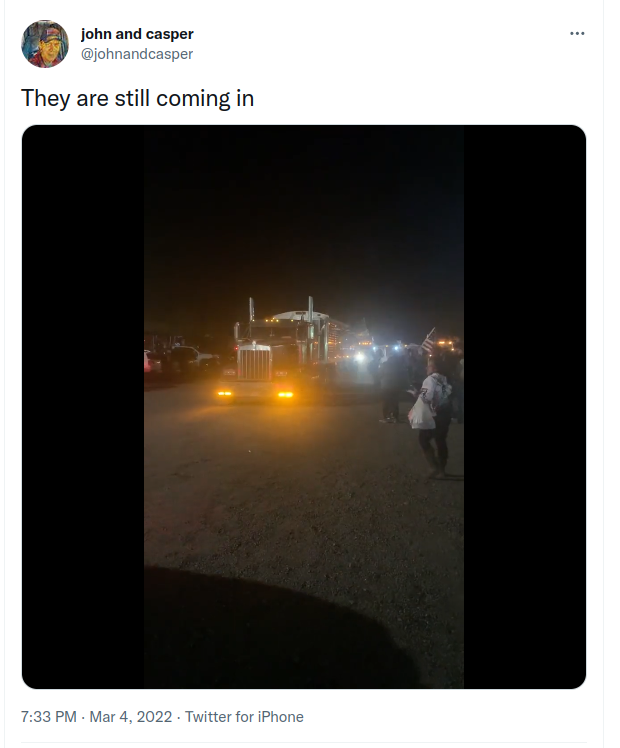The image size is (620, 748).
Task: Click the truck's amber headlights in video
Action: click(255, 394)
